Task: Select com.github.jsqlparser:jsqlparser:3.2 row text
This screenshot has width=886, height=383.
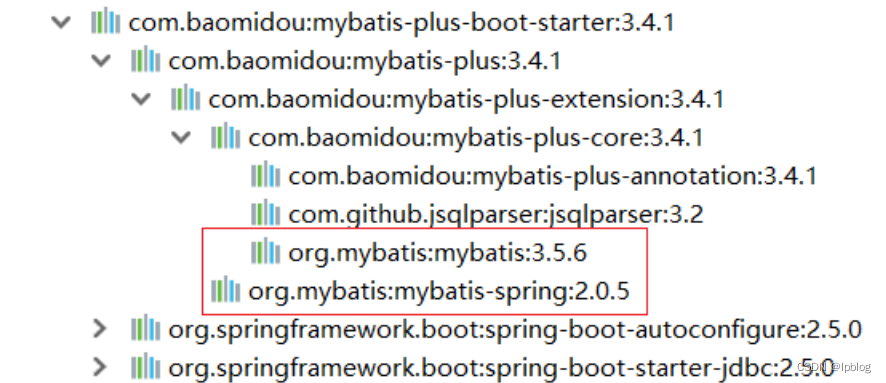Action: point(496,215)
